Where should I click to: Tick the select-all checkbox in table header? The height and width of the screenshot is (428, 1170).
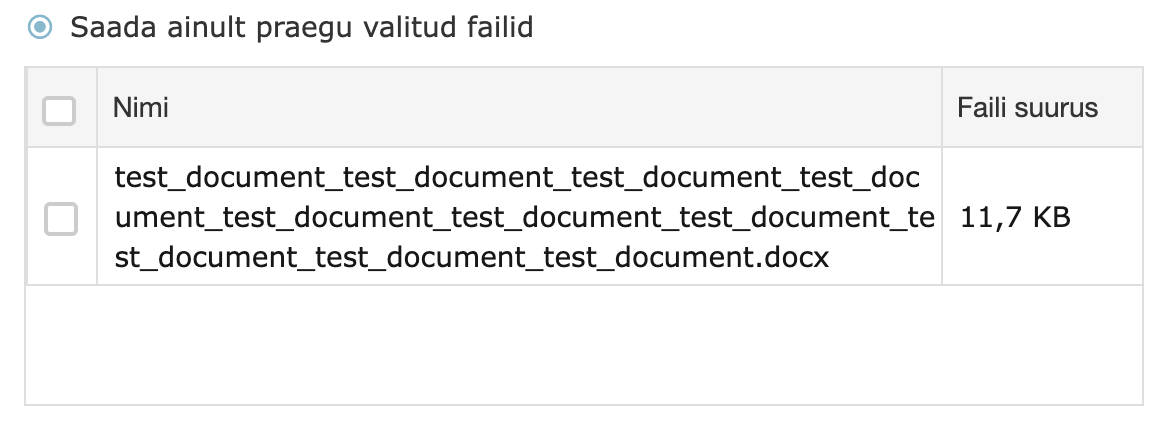click(x=59, y=109)
